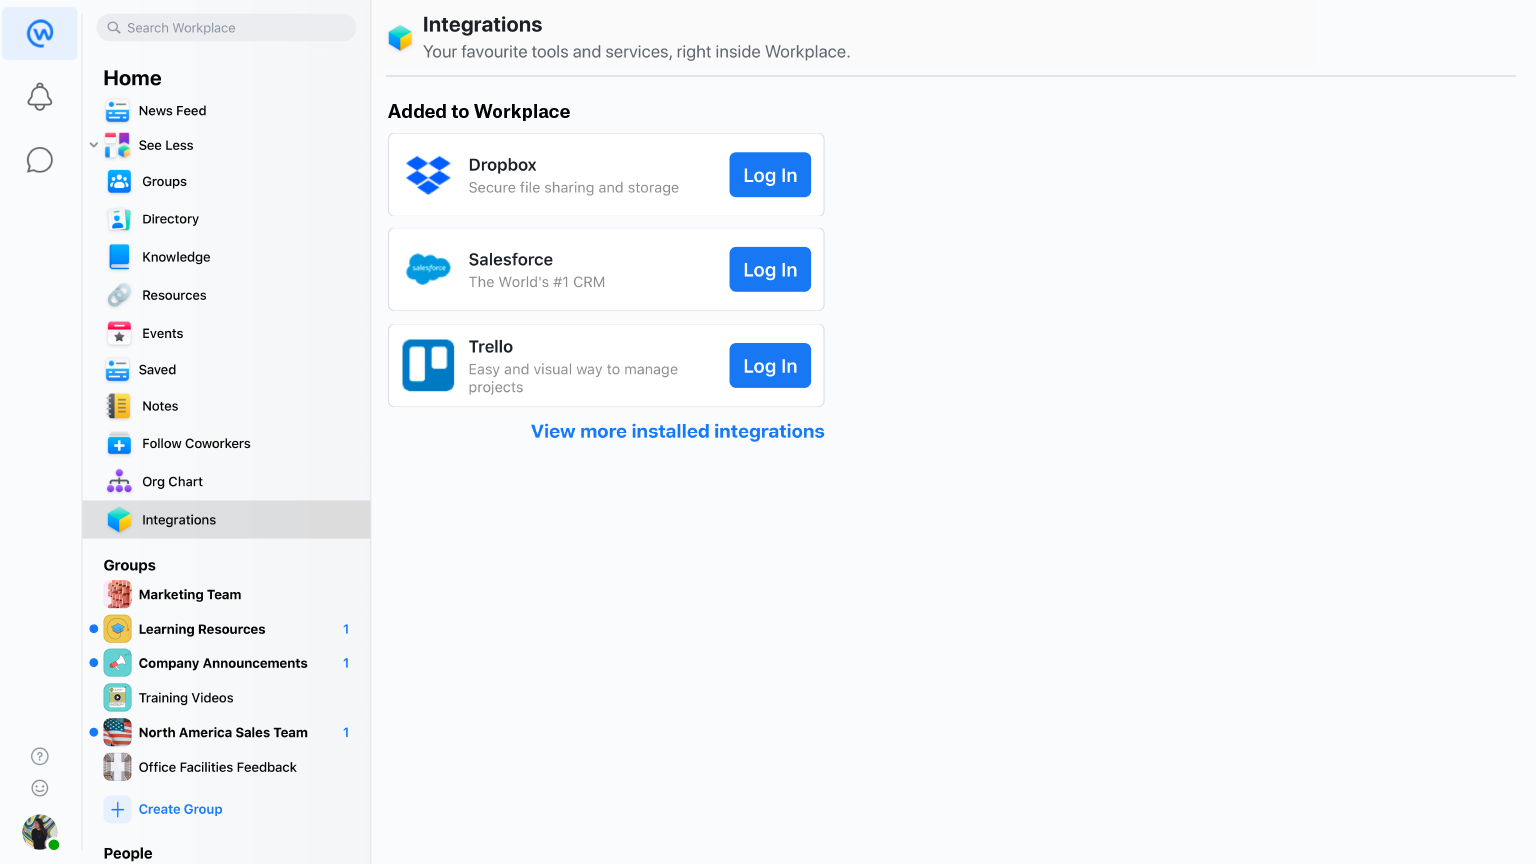Click the Trello logo icon
1536x864 pixels.
[x=428, y=365]
